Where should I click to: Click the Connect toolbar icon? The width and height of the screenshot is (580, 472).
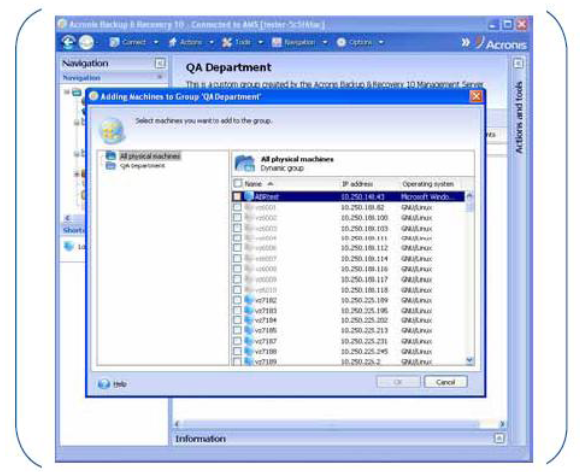[x=114, y=43]
